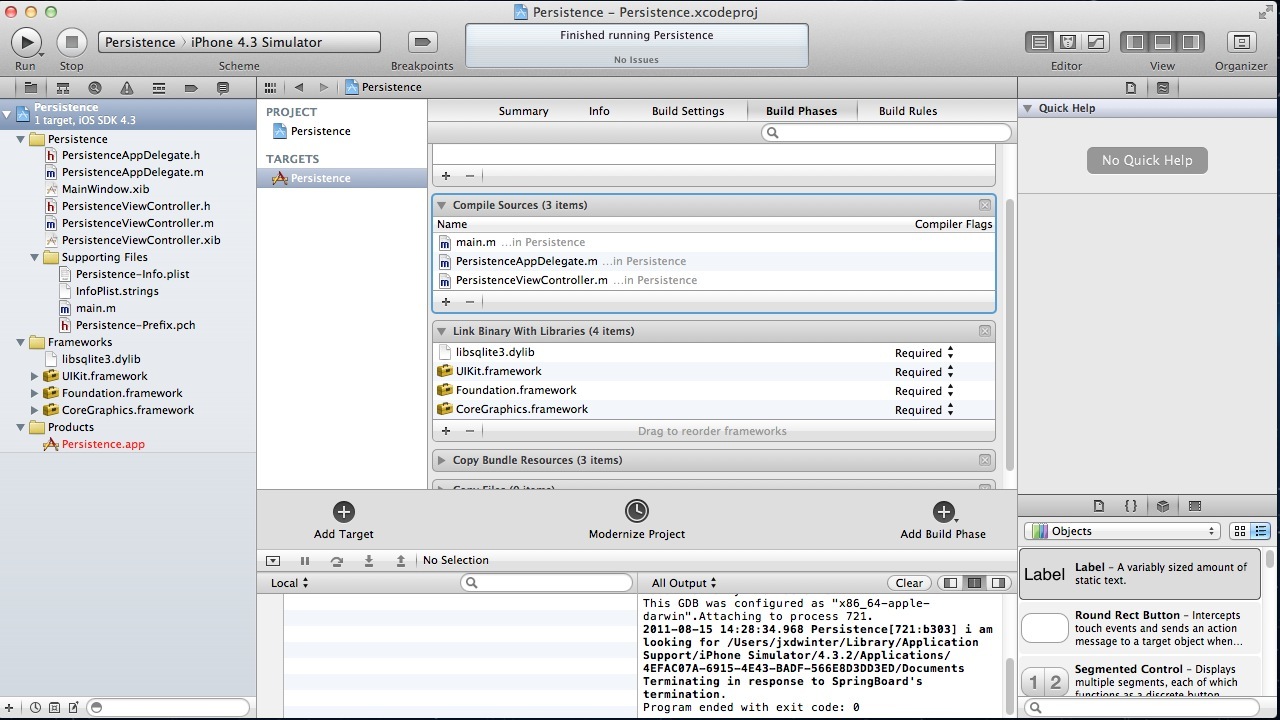Open the Objects library dropdown
Image resolution: width=1280 pixels, height=720 pixels.
tap(1122, 531)
